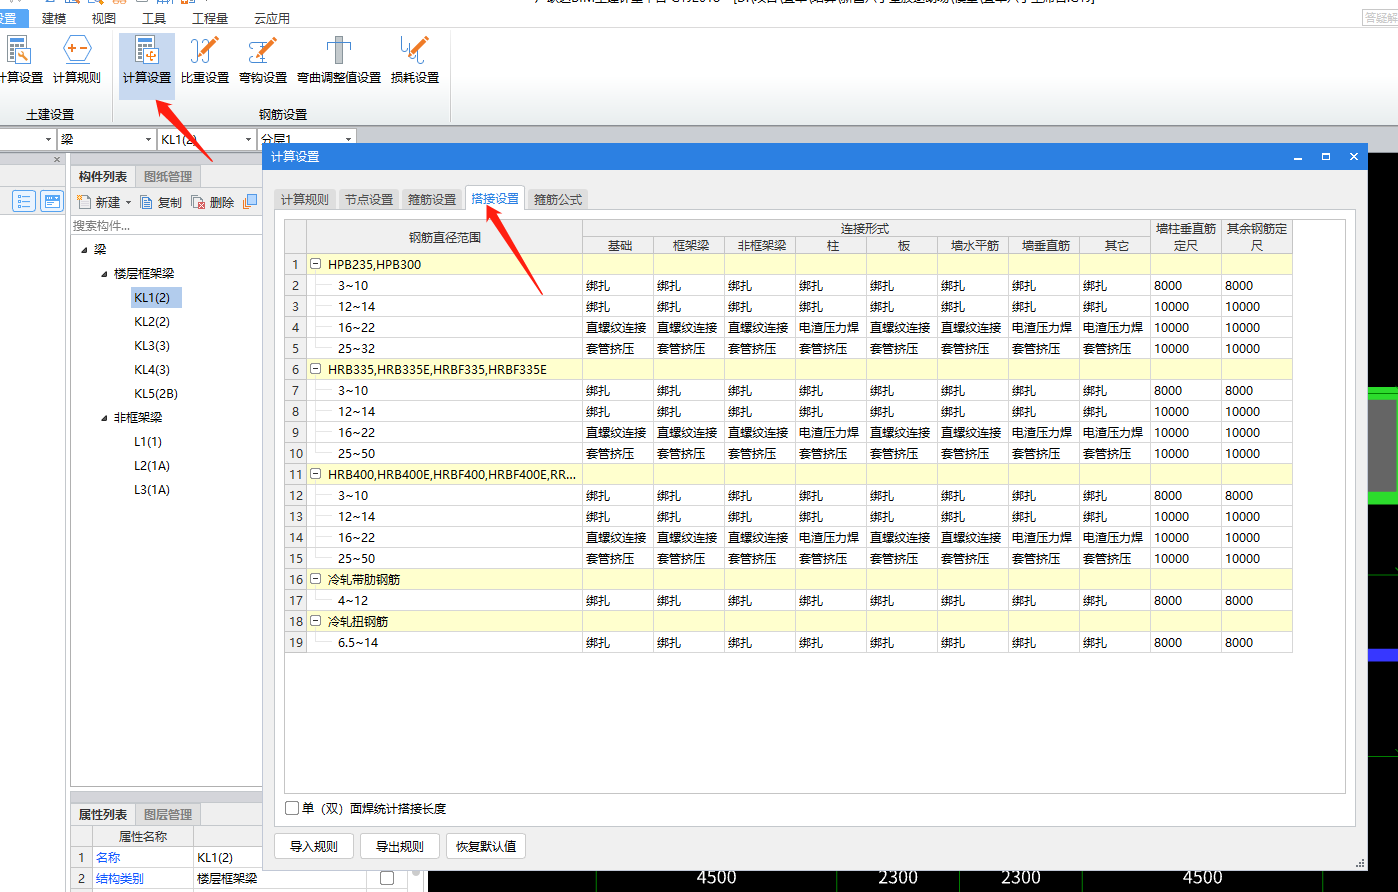Open the 新建 dropdown arrow
The width and height of the screenshot is (1398, 892).
coord(128,203)
